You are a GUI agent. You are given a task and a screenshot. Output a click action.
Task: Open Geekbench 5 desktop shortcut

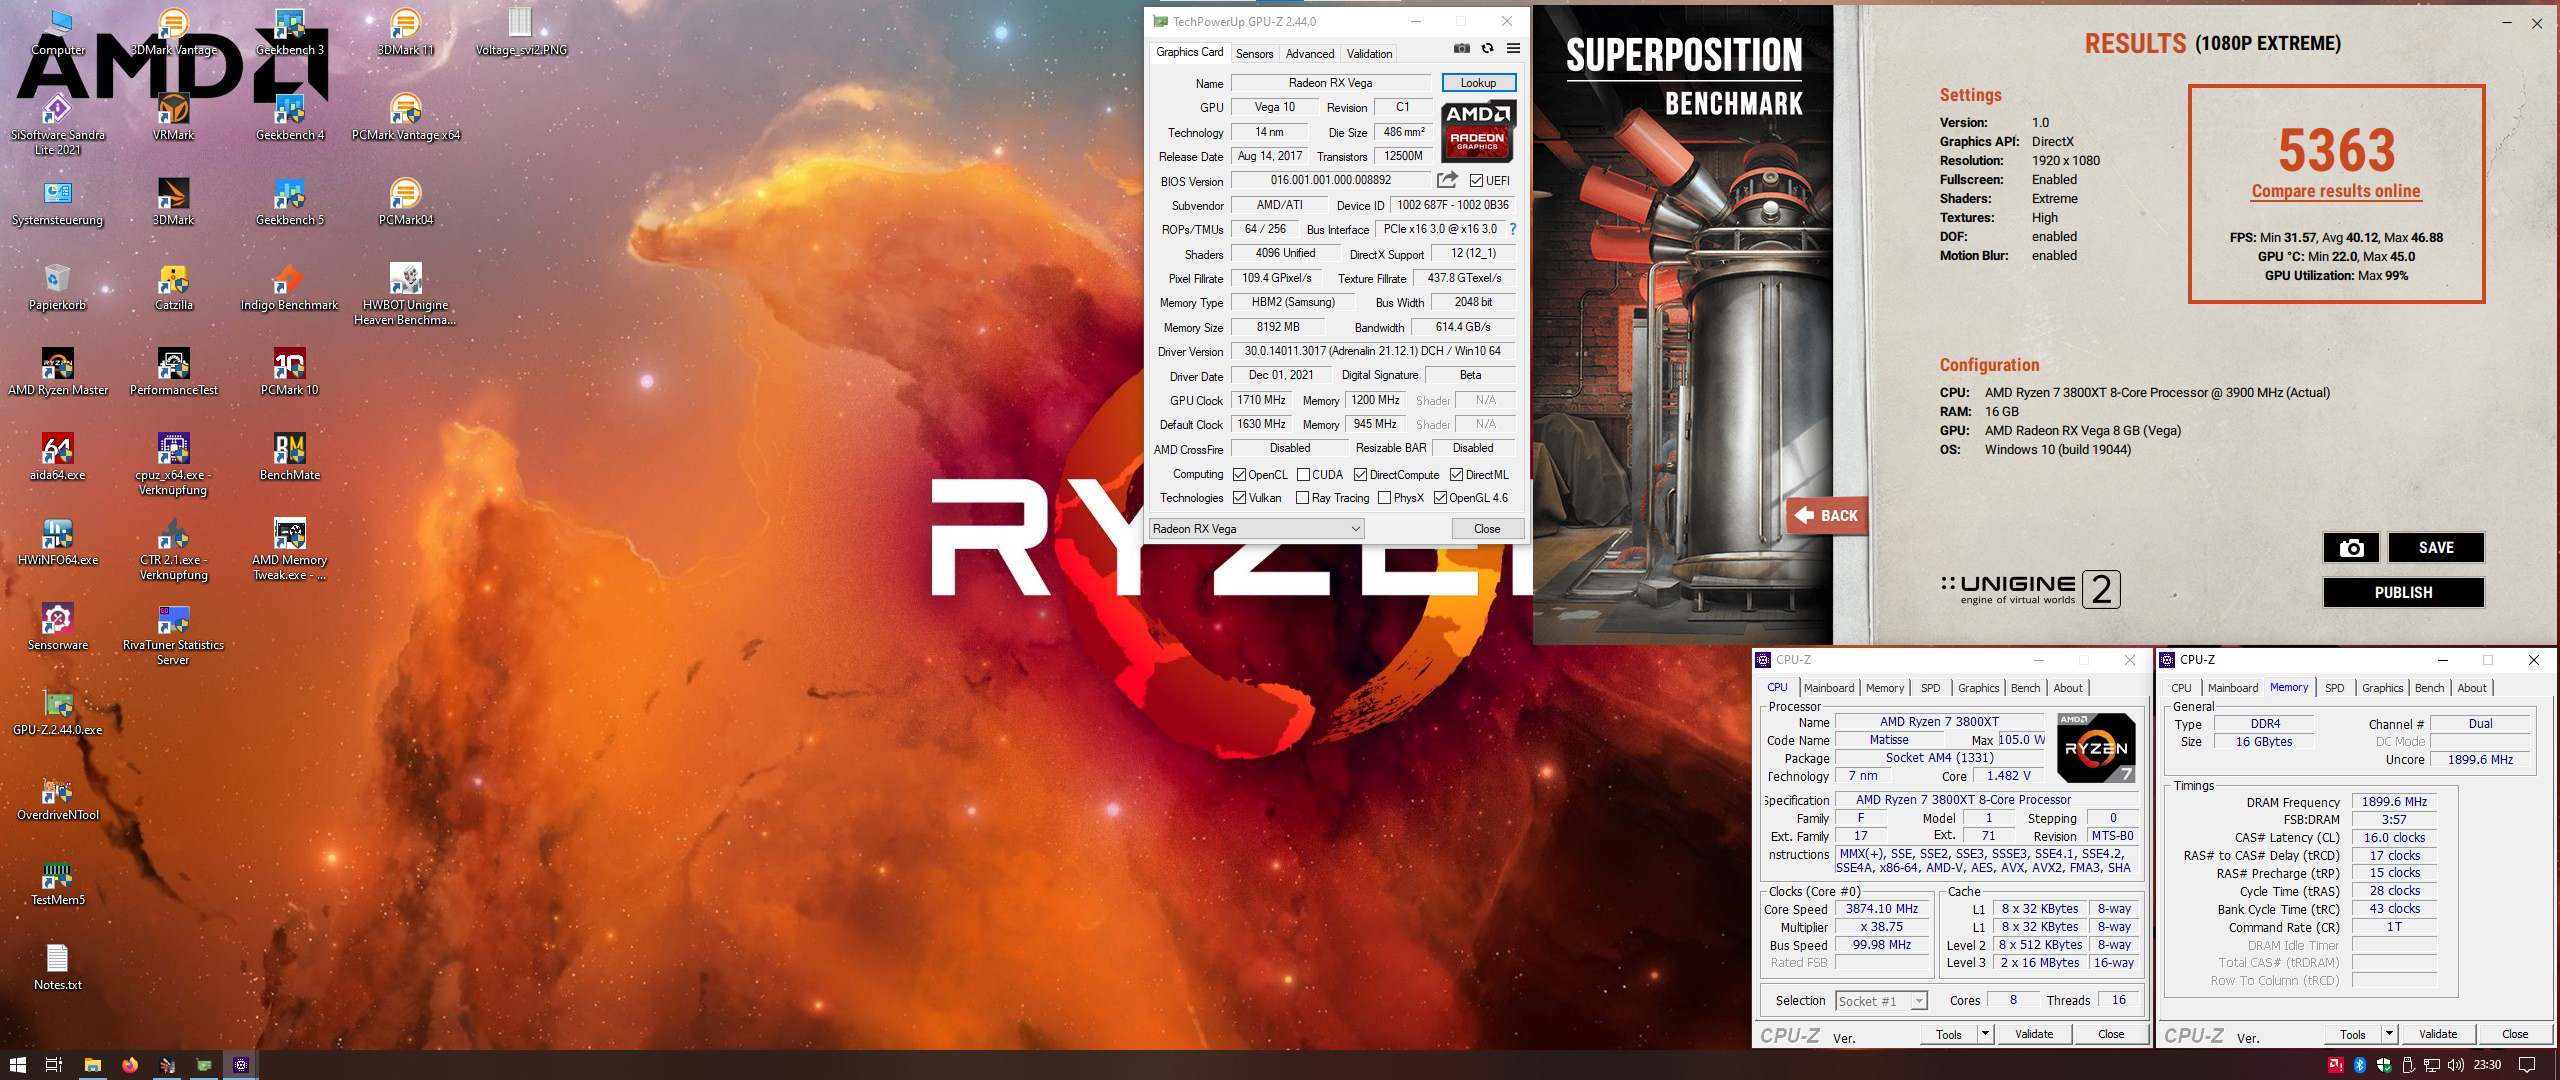(x=290, y=202)
